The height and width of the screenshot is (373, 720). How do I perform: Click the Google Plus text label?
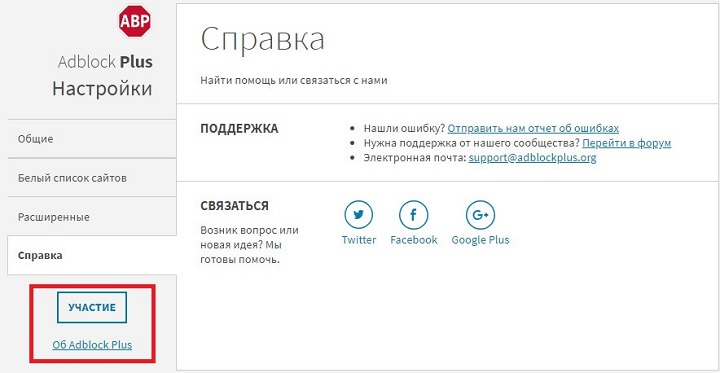coord(480,240)
